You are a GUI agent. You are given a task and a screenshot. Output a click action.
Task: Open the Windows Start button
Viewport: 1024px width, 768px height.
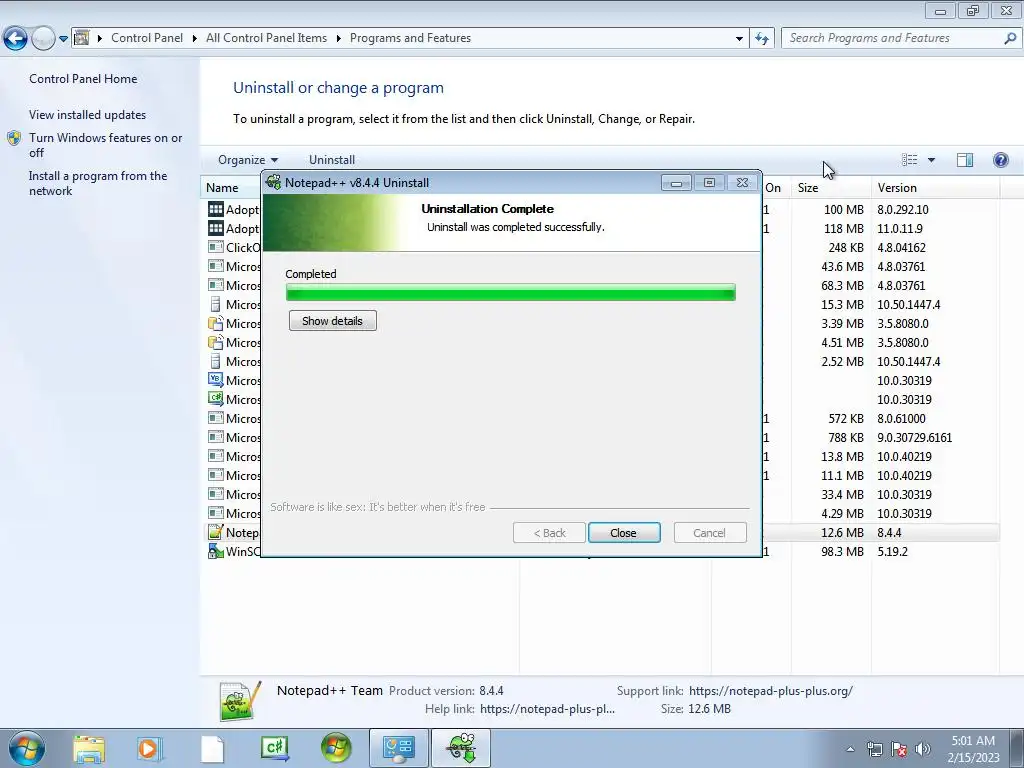27,748
